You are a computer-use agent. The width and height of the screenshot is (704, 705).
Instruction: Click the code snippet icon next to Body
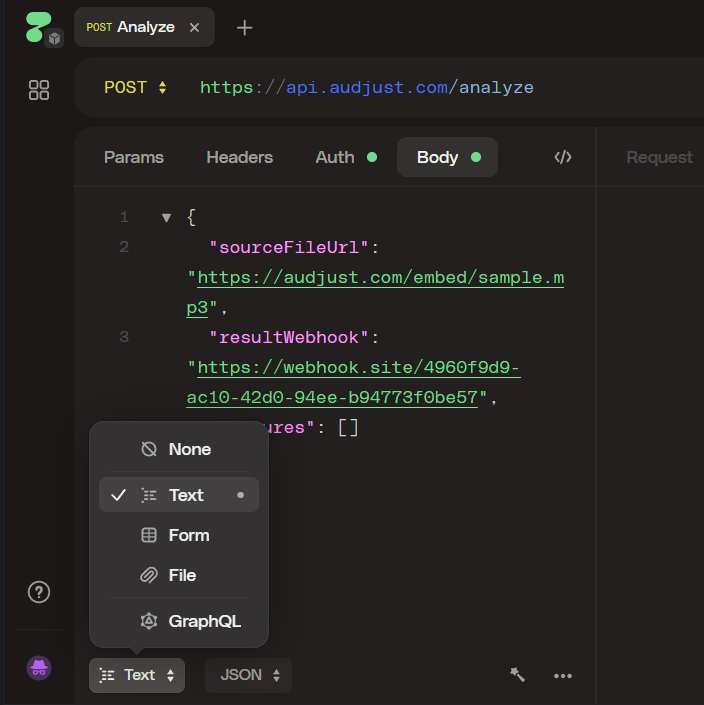click(x=563, y=157)
